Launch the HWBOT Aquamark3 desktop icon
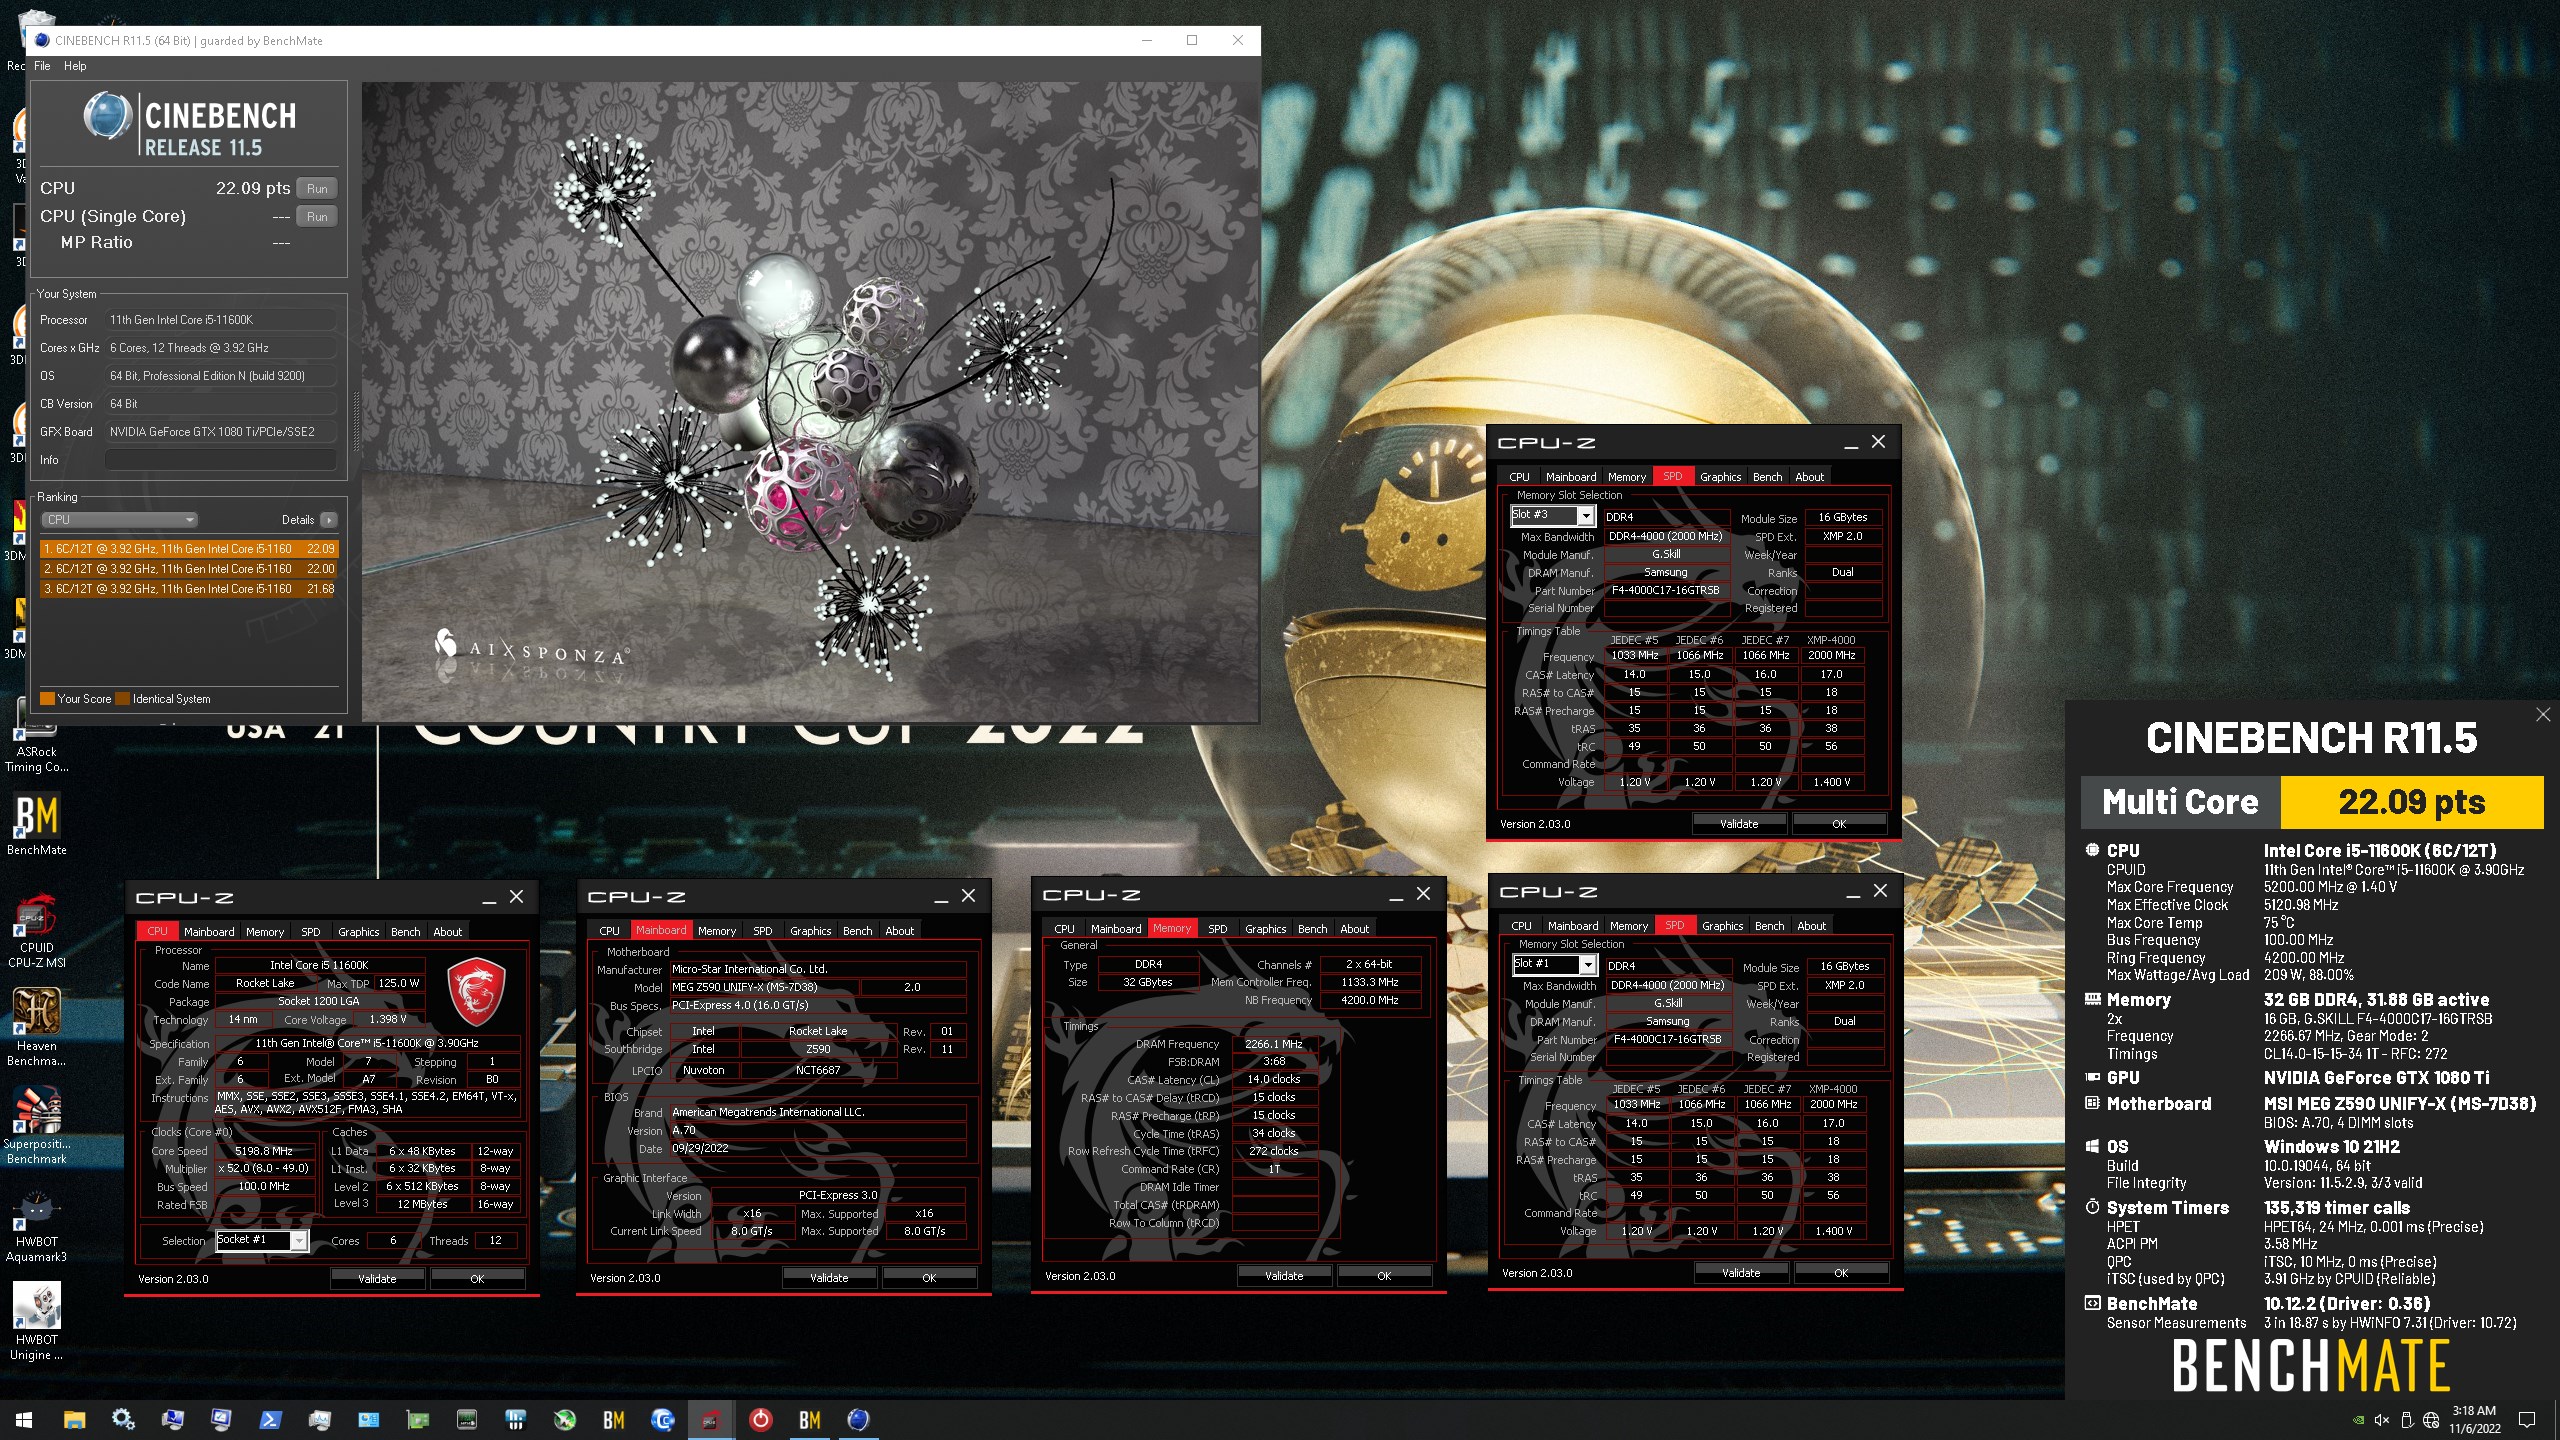The height and width of the screenshot is (1440, 2560). coord(37,1225)
